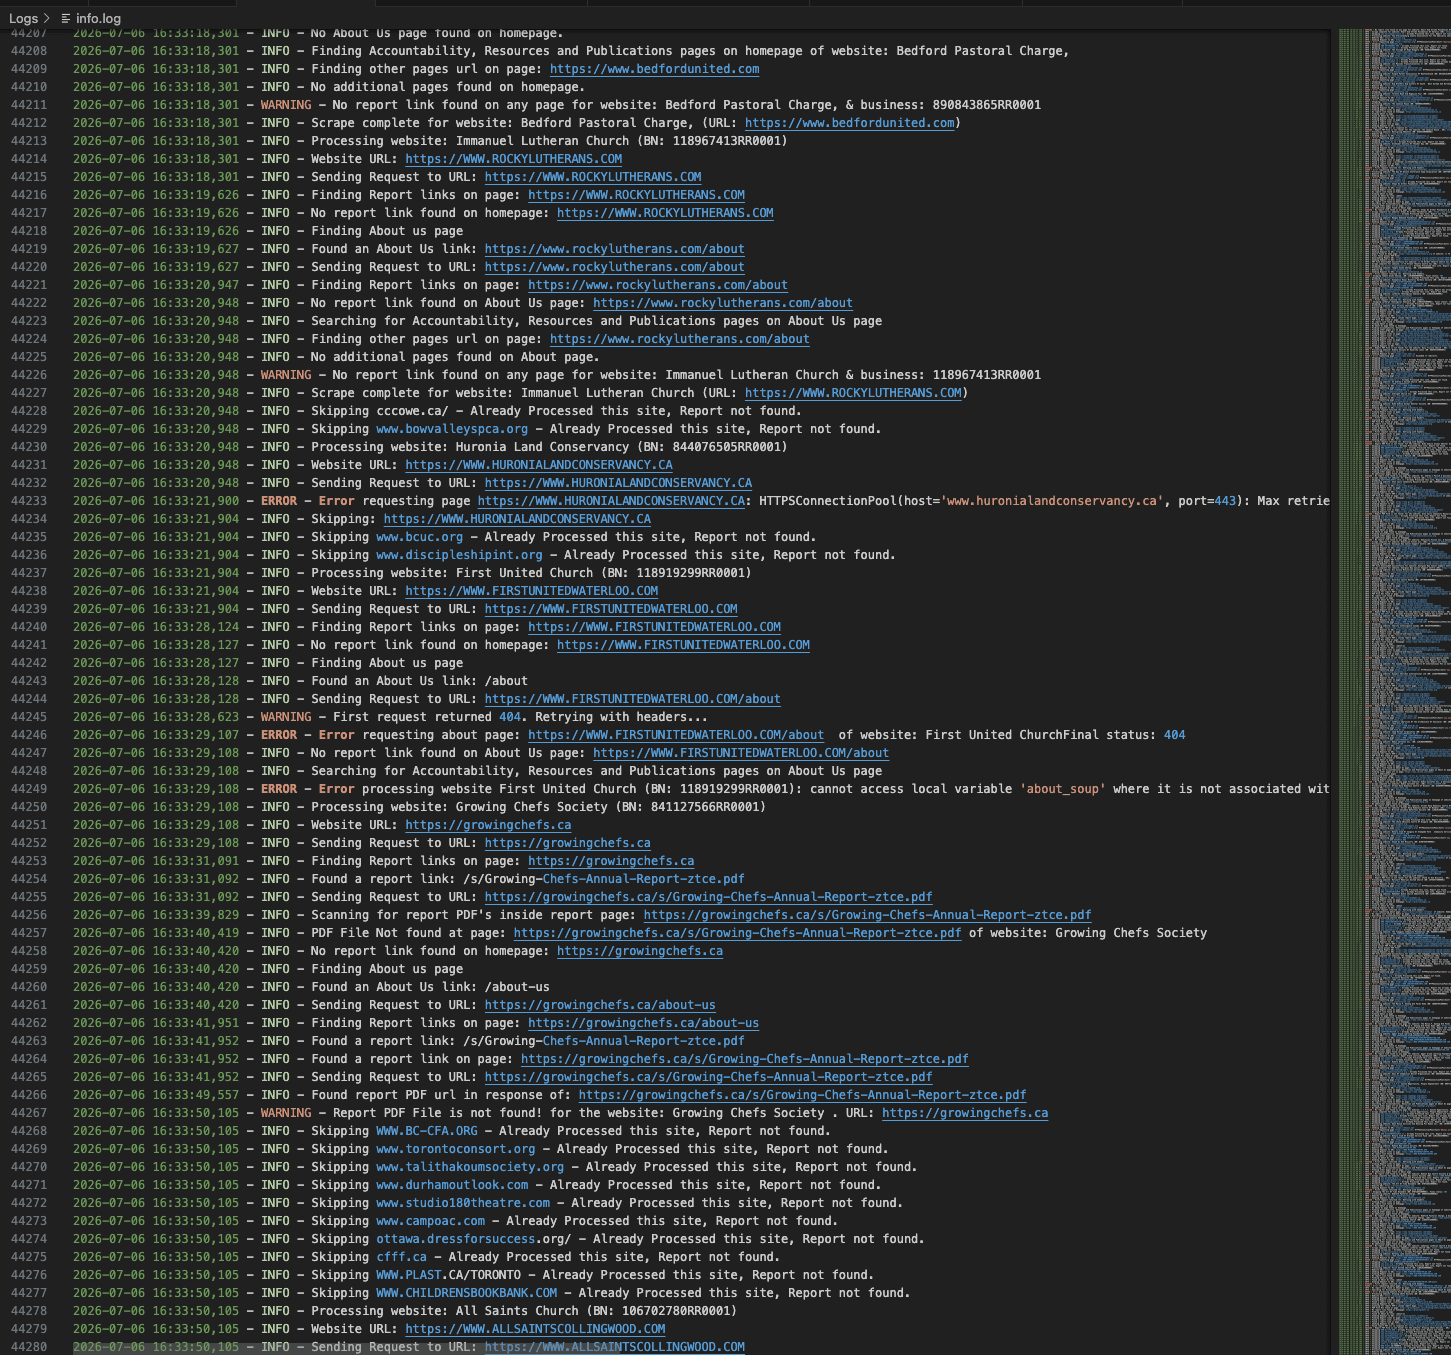Click the WWW.BC-CFA.ORG text
This screenshot has width=1451, height=1355.
click(427, 1131)
